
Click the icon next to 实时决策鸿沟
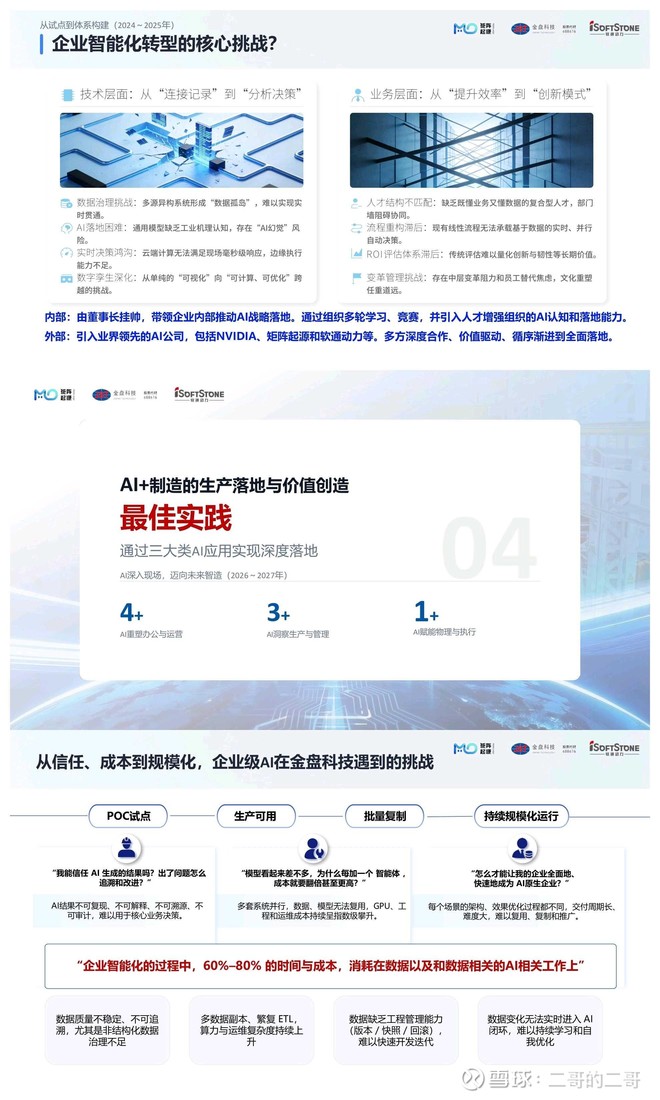(66, 253)
